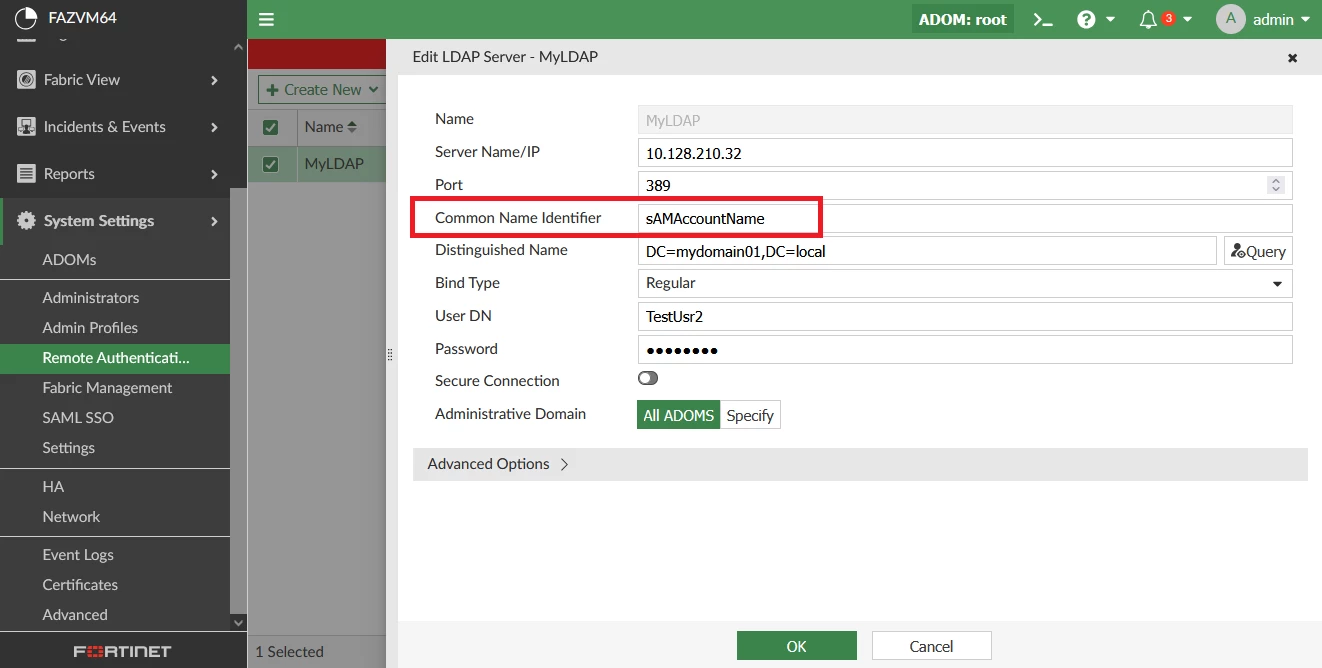Click the Distinguished Name field
Image resolution: width=1322 pixels, height=668 pixels.
927,251
